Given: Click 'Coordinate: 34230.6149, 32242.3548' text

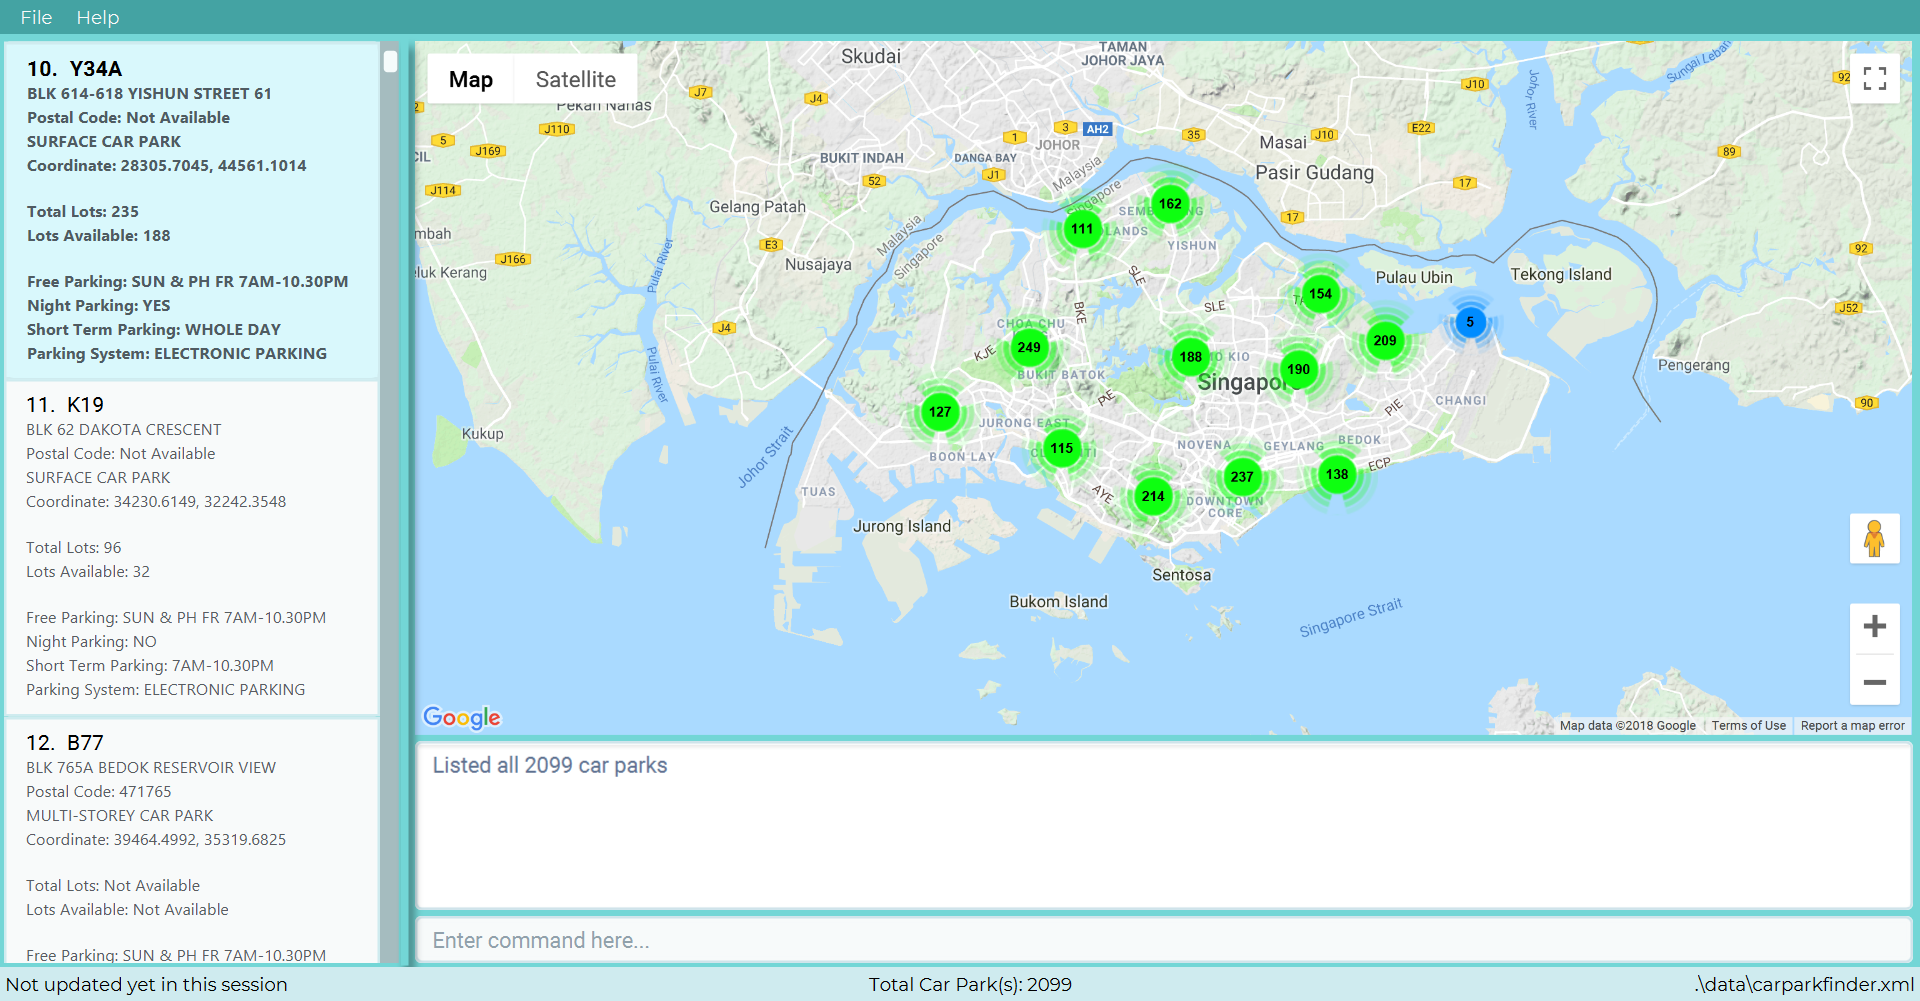Looking at the screenshot, I should (156, 501).
